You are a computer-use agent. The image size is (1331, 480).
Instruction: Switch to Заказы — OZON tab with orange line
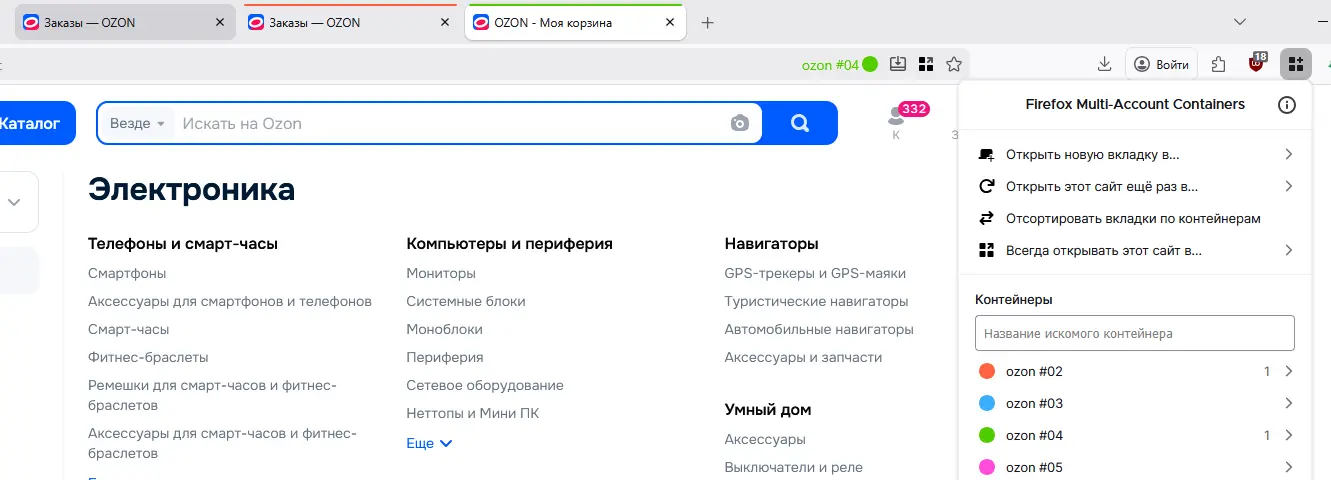click(350, 22)
